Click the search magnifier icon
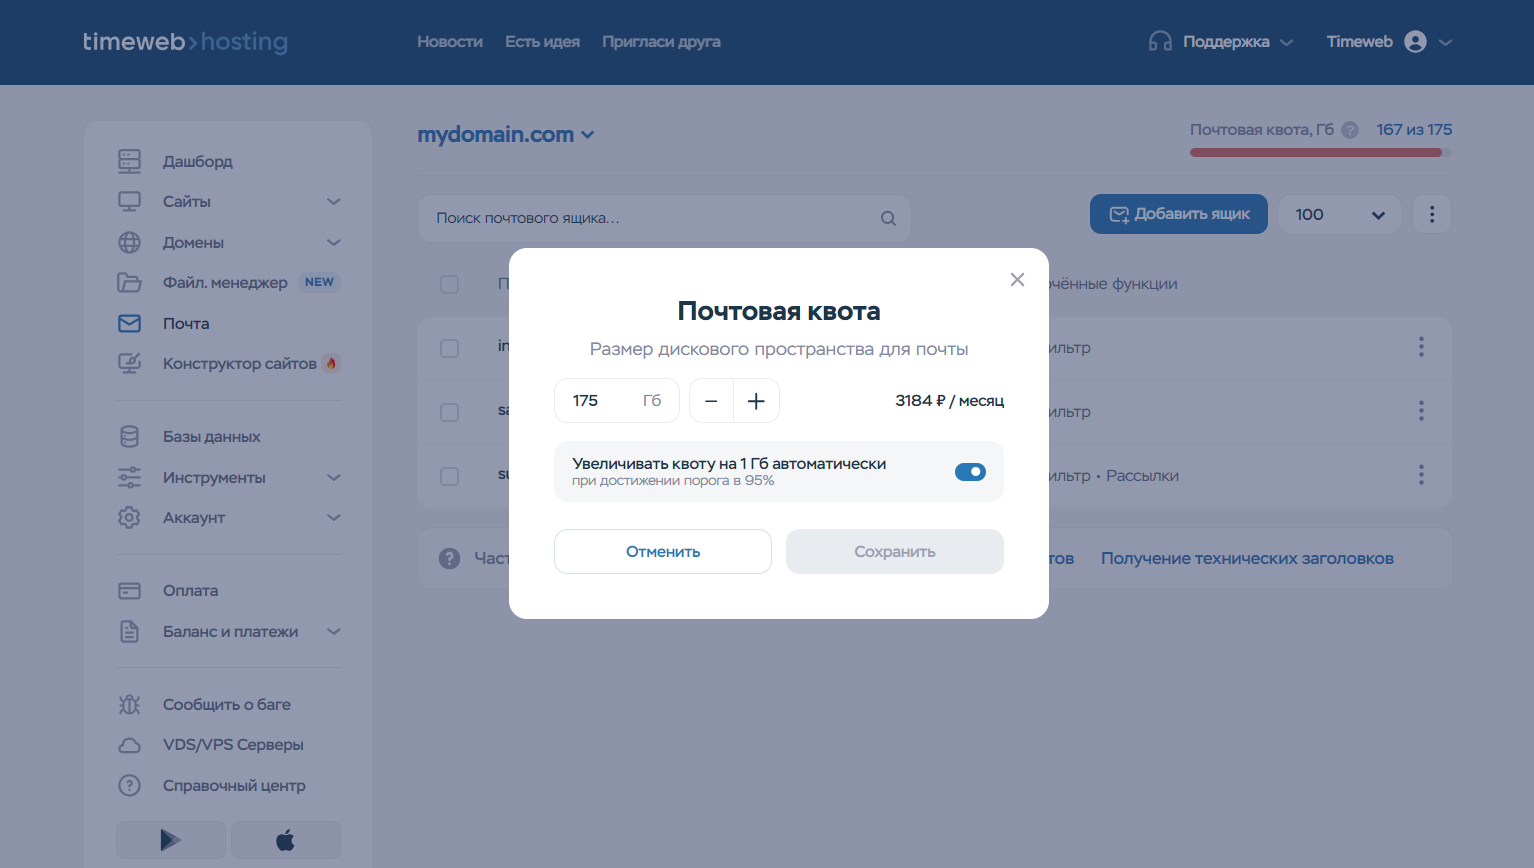The height and width of the screenshot is (868, 1534). [888, 218]
